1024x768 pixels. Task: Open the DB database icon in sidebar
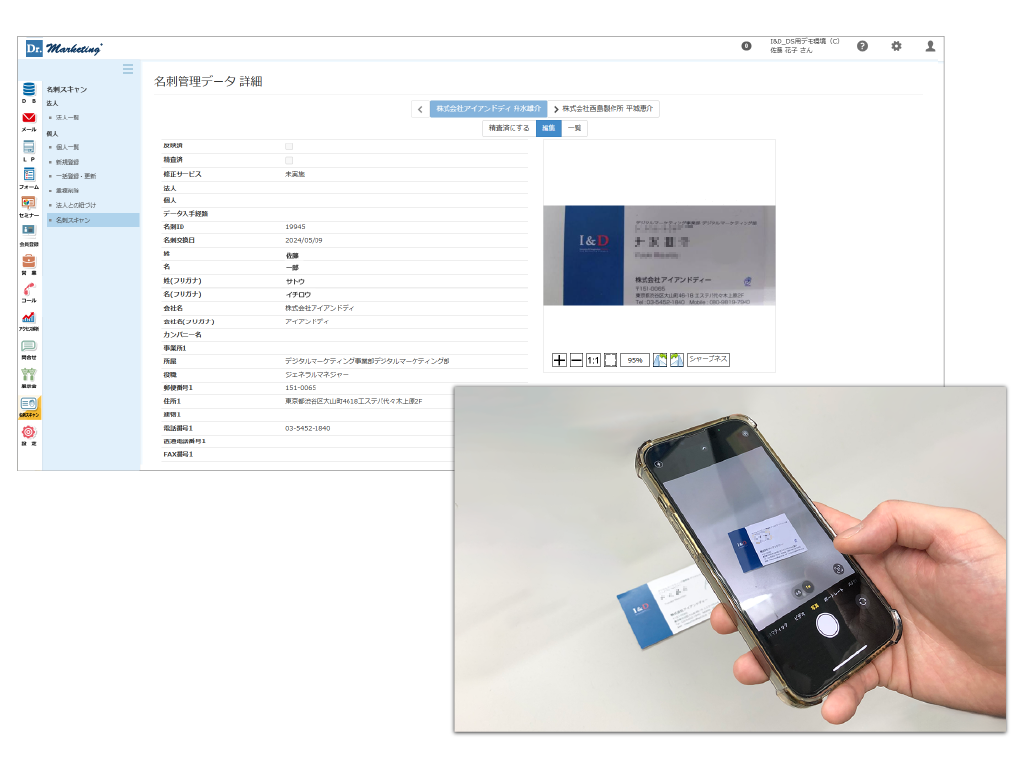(x=29, y=90)
